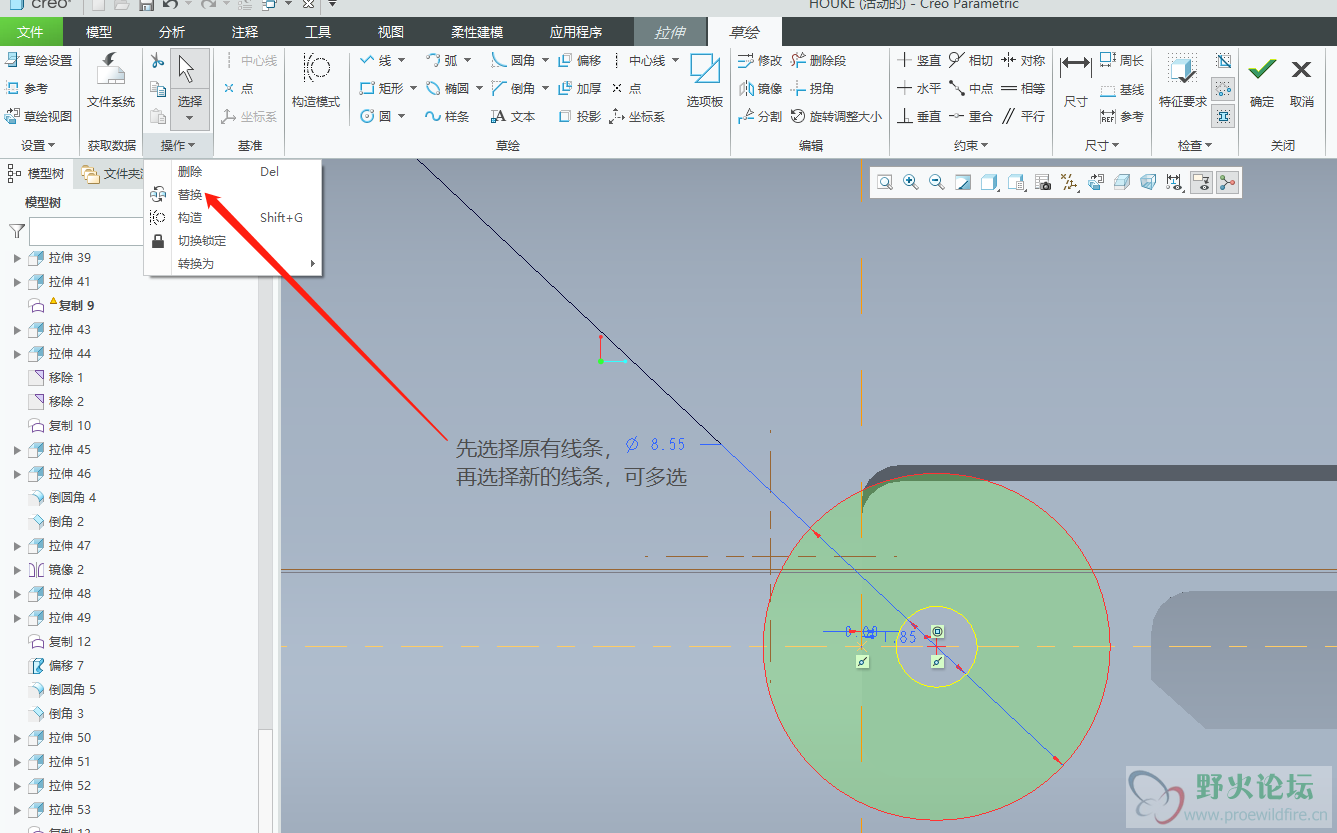Switch to the 柔性建模 ribbon tab

tap(477, 32)
